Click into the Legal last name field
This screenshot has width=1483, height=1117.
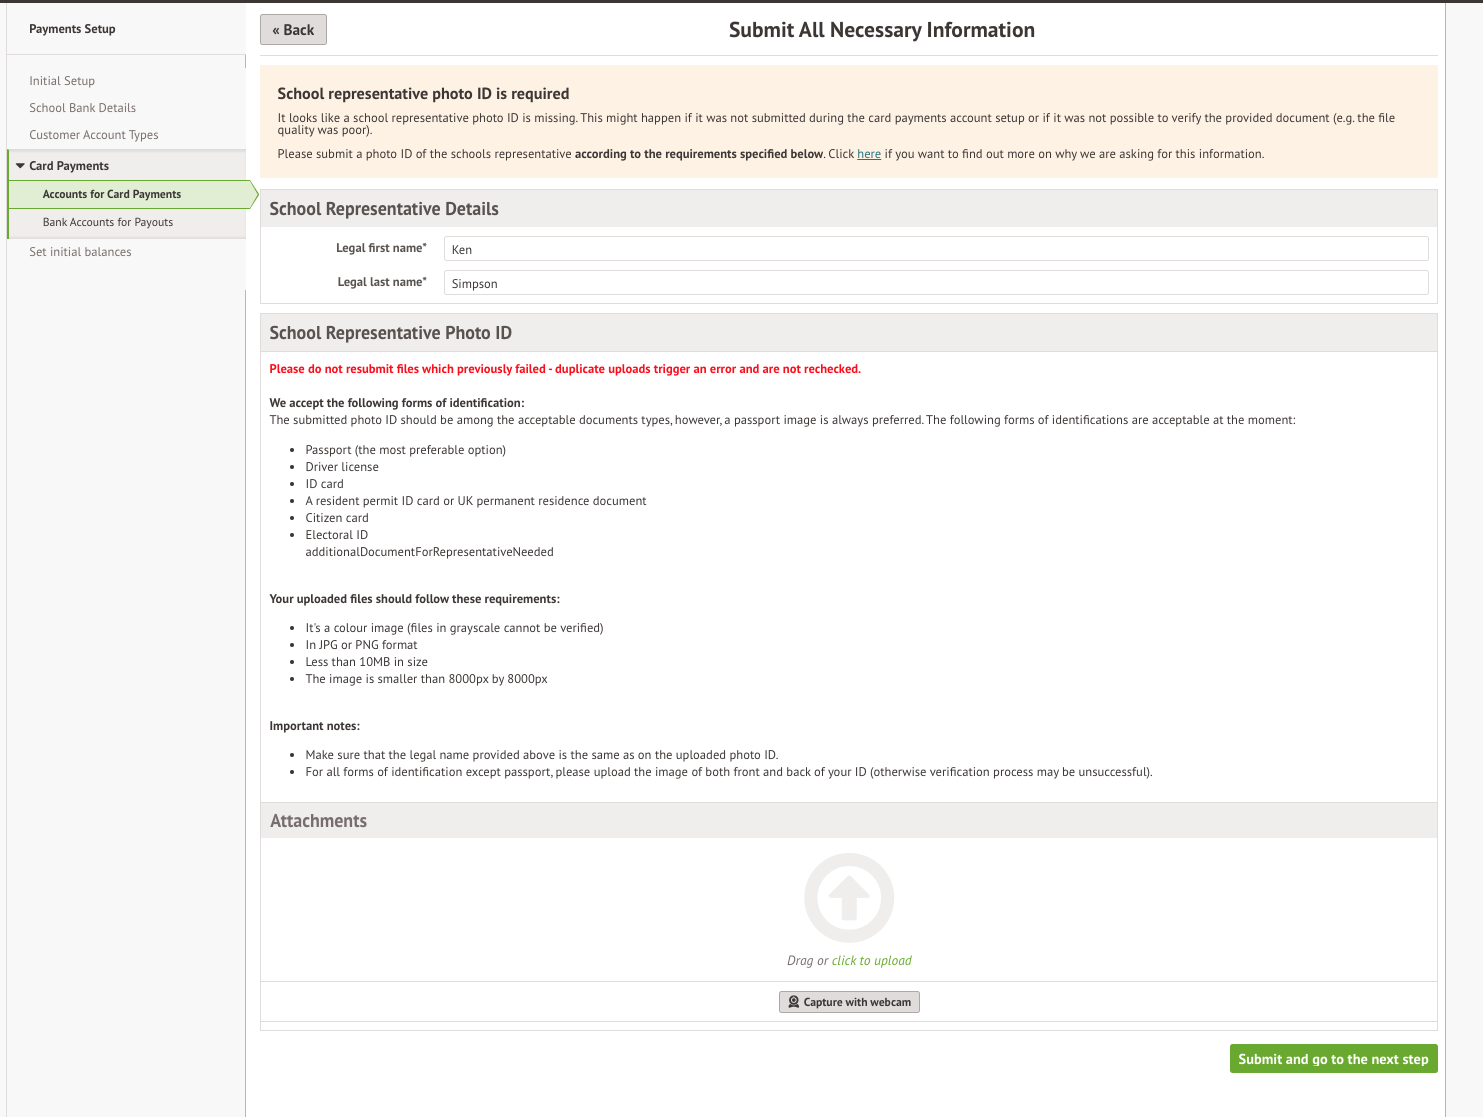tap(935, 283)
